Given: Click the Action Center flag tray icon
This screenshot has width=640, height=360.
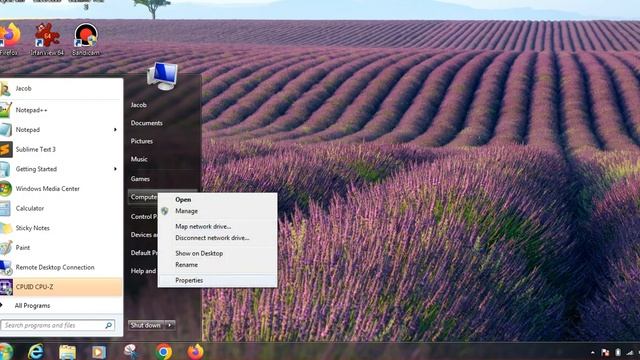Looking at the screenshot, I should coord(605,353).
